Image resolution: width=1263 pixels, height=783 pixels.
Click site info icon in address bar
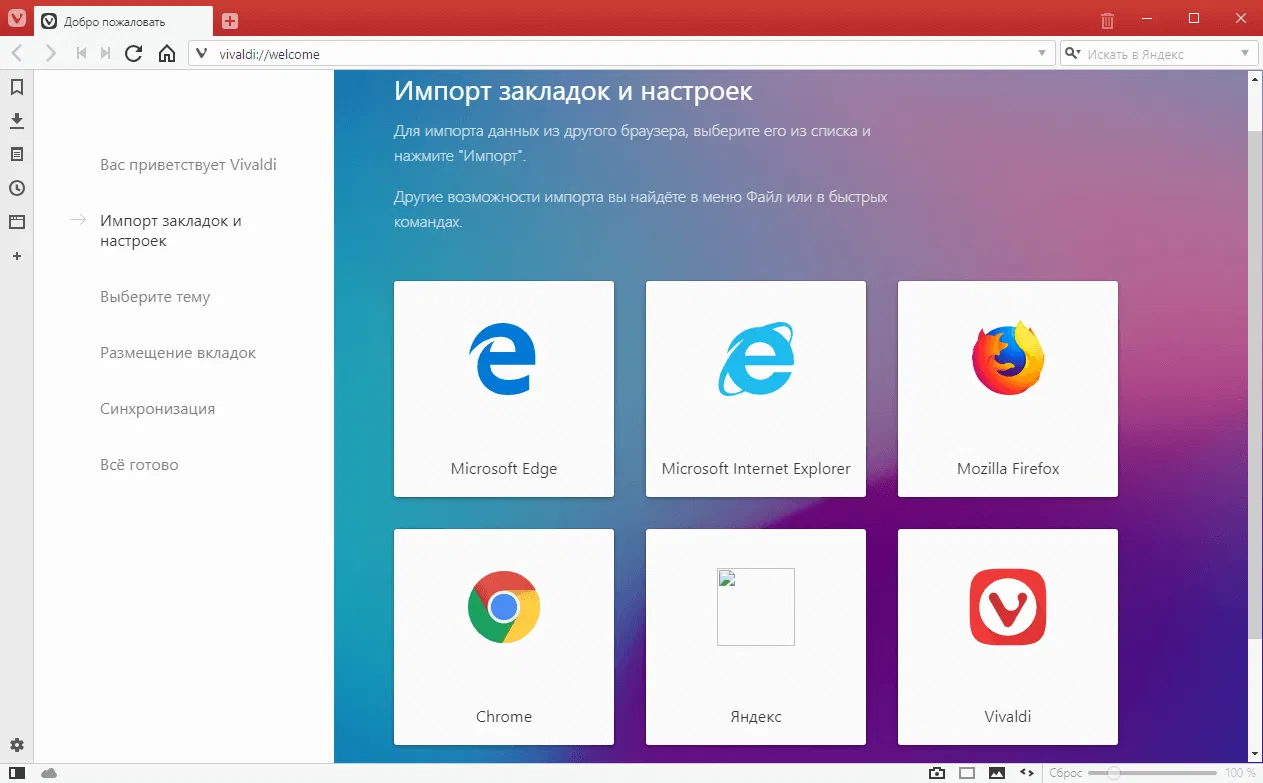point(202,54)
